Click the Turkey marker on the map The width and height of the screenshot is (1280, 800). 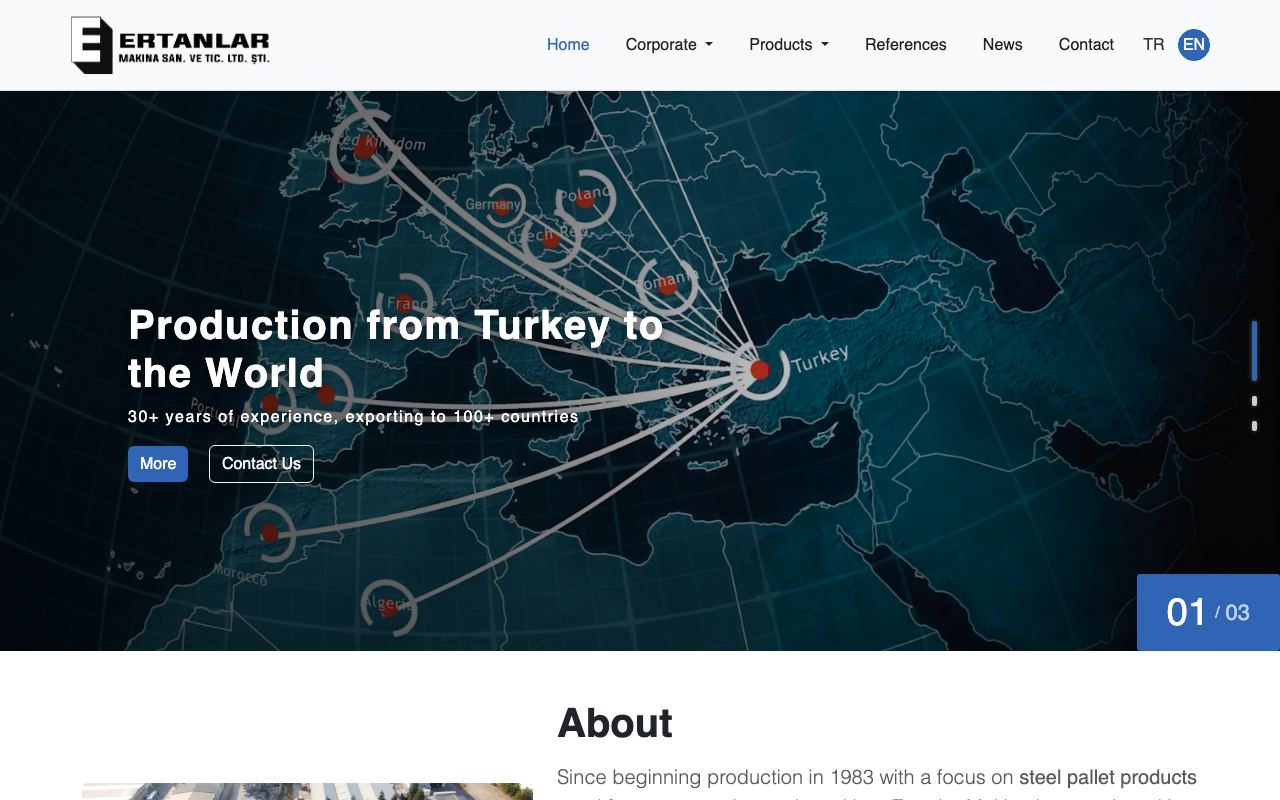[x=760, y=370]
